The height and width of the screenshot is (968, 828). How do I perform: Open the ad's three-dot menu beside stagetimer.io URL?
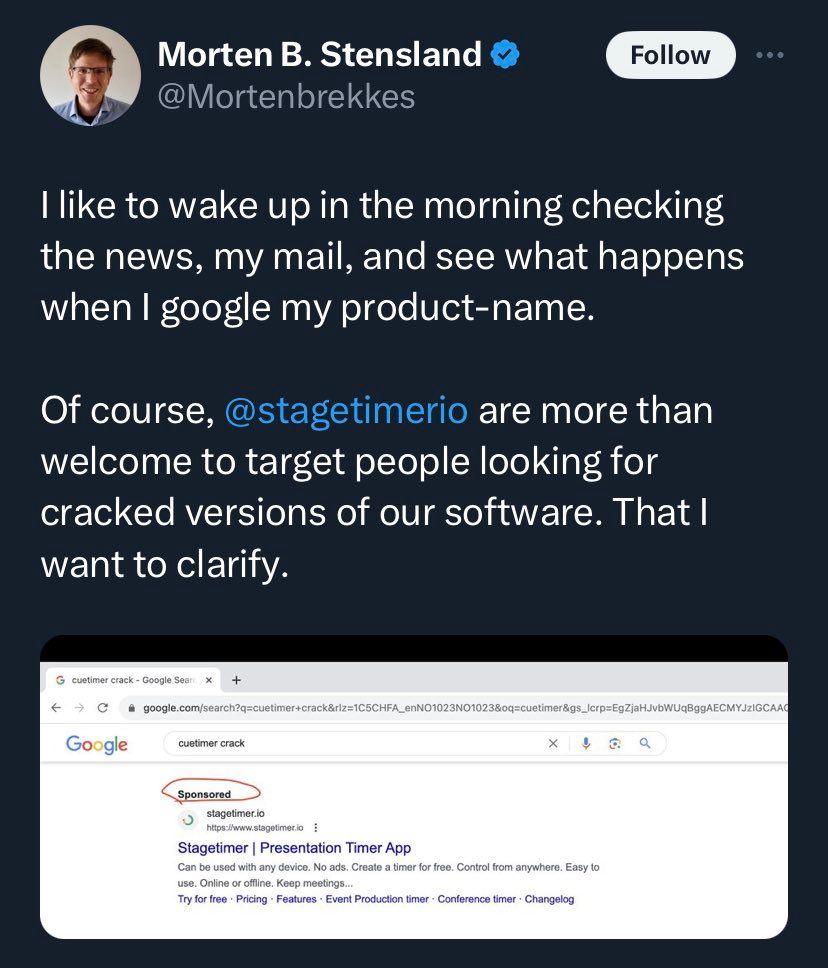click(317, 828)
